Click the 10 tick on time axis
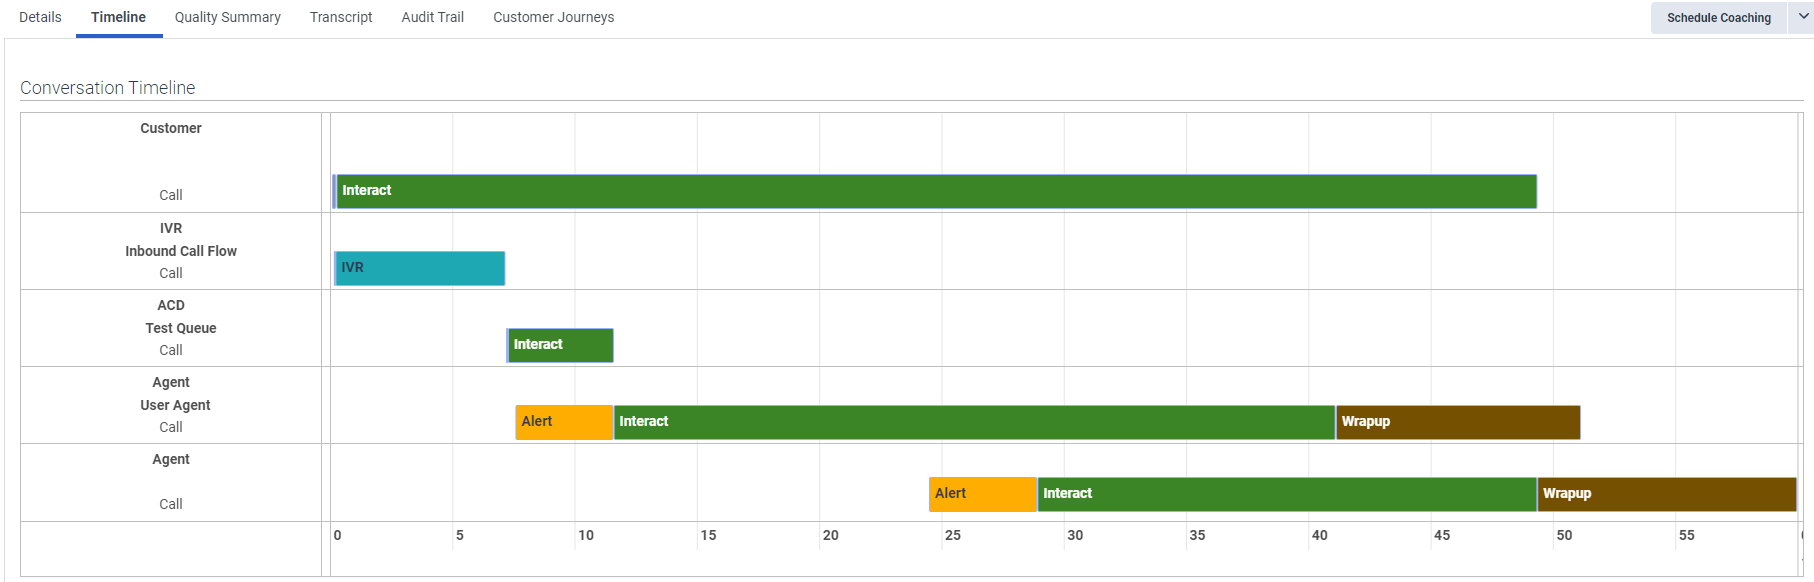The height and width of the screenshot is (582, 1814). tap(586, 535)
